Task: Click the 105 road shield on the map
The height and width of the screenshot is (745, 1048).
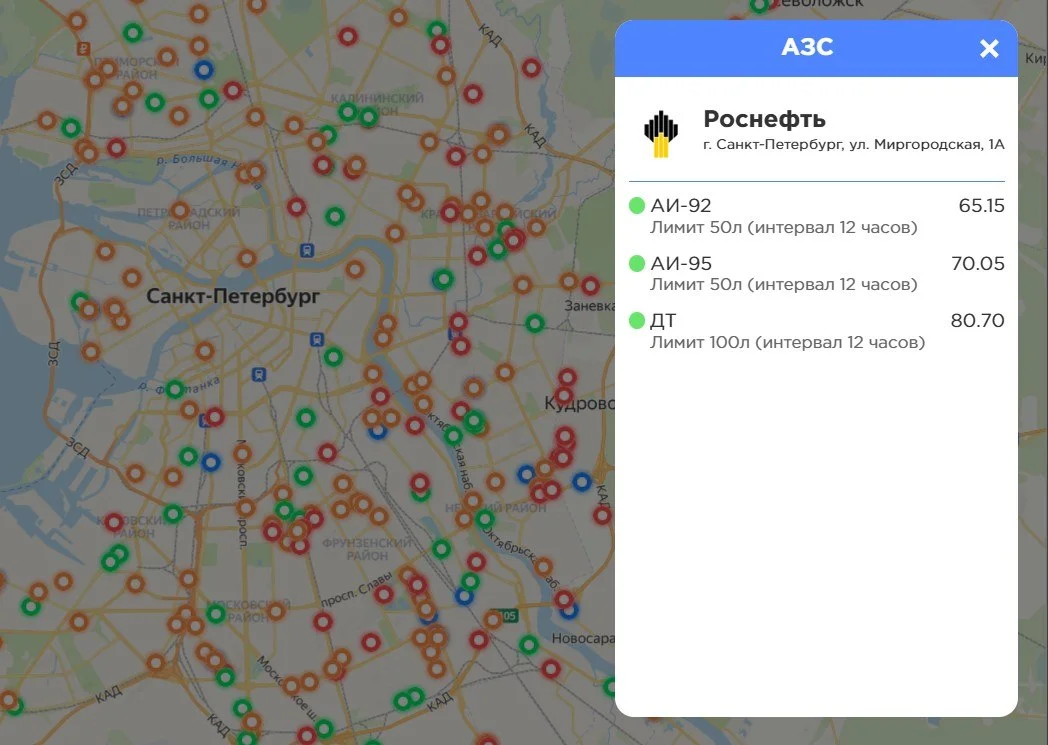Action: point(509,615)
